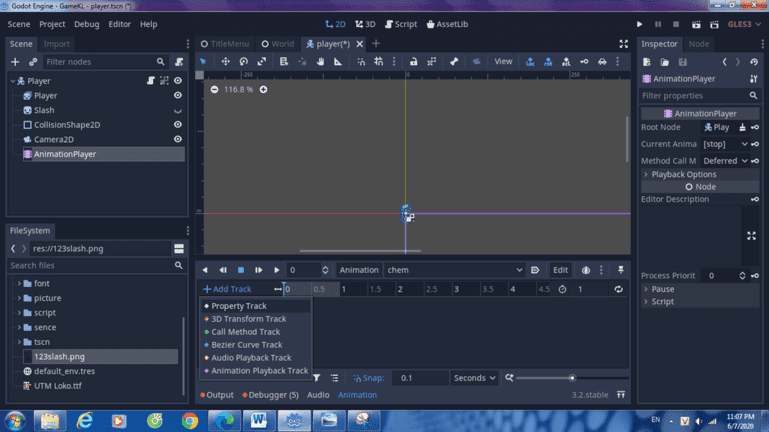Adjust the animation timeline zoom slider

click(x=572, y=378)
